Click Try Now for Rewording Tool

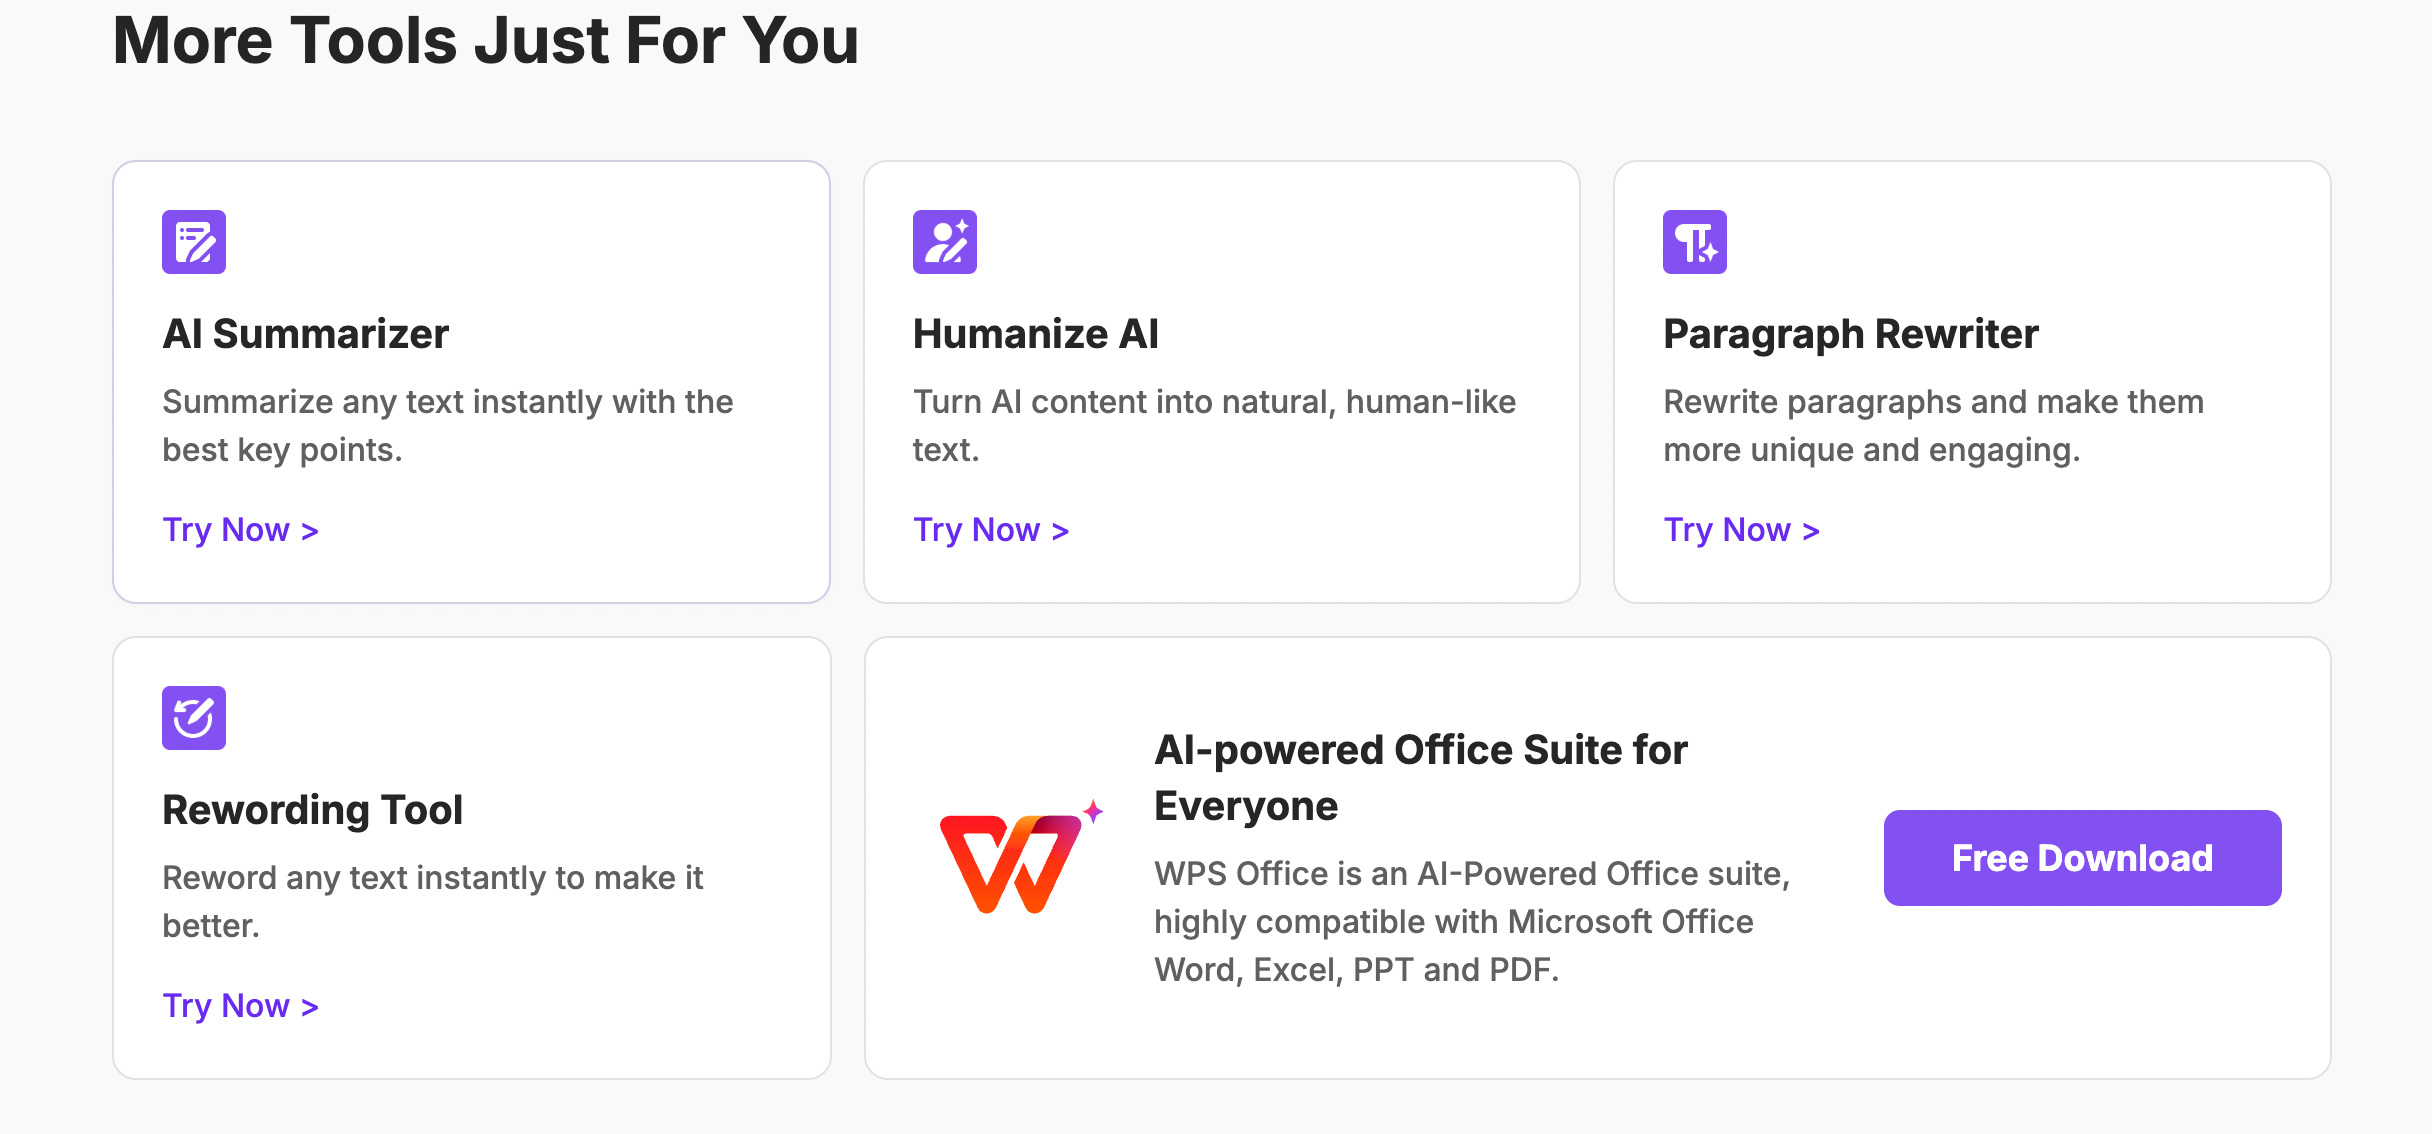(228, 1005)
